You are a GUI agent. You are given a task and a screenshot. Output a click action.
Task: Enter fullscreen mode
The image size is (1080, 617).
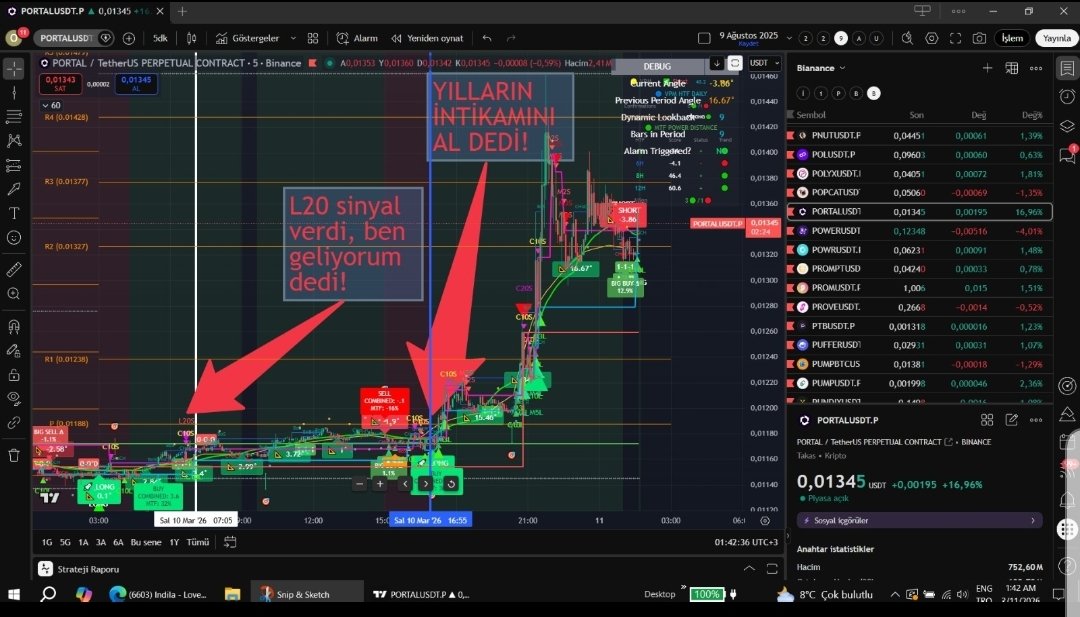(x=955, y=38)
